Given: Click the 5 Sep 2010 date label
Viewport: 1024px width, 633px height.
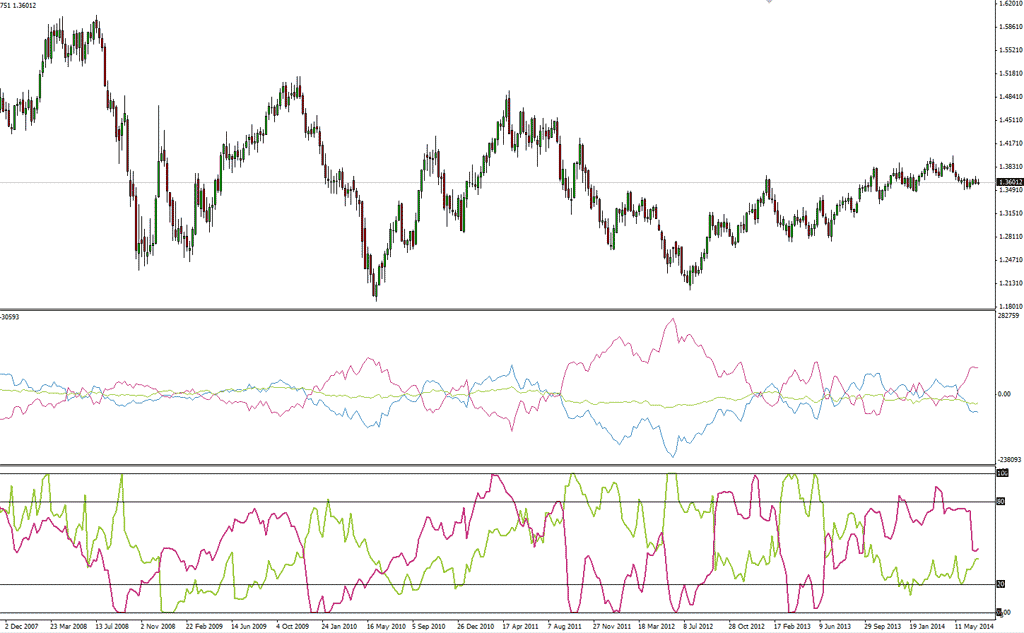Looking at the screenshot, I should tap(428, 626).
